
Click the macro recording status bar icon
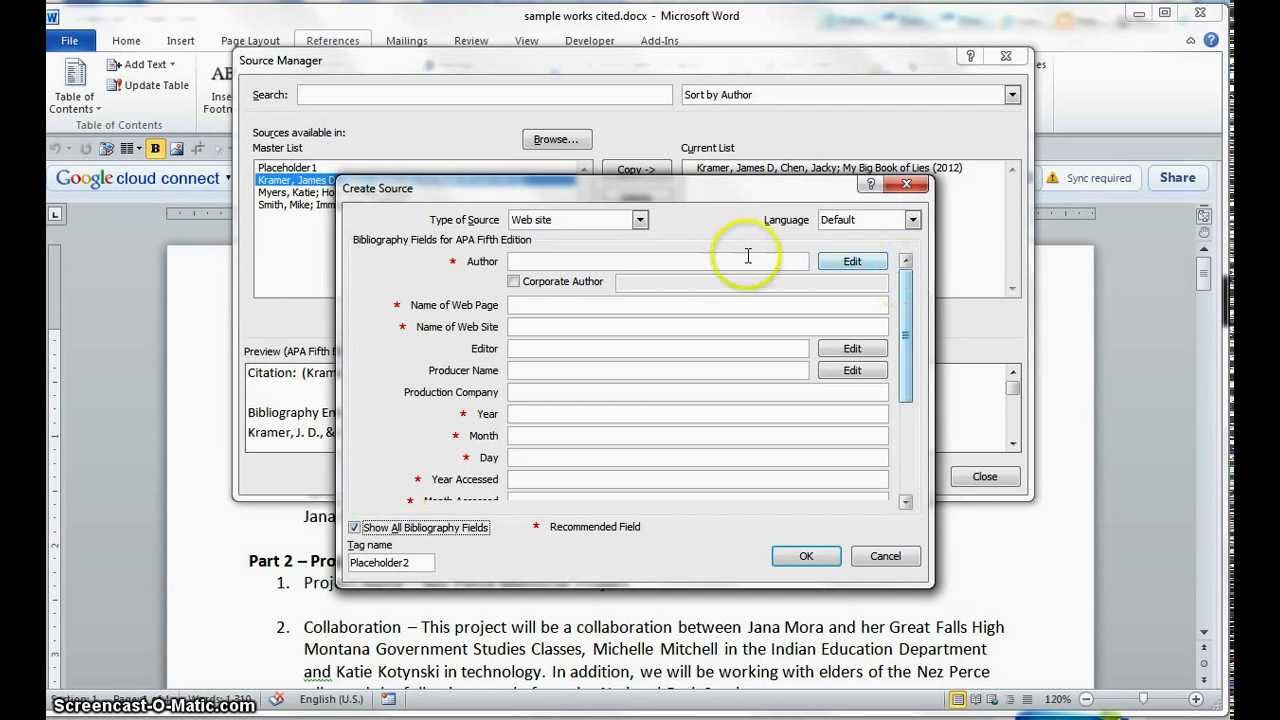click(x=388, y=699)
